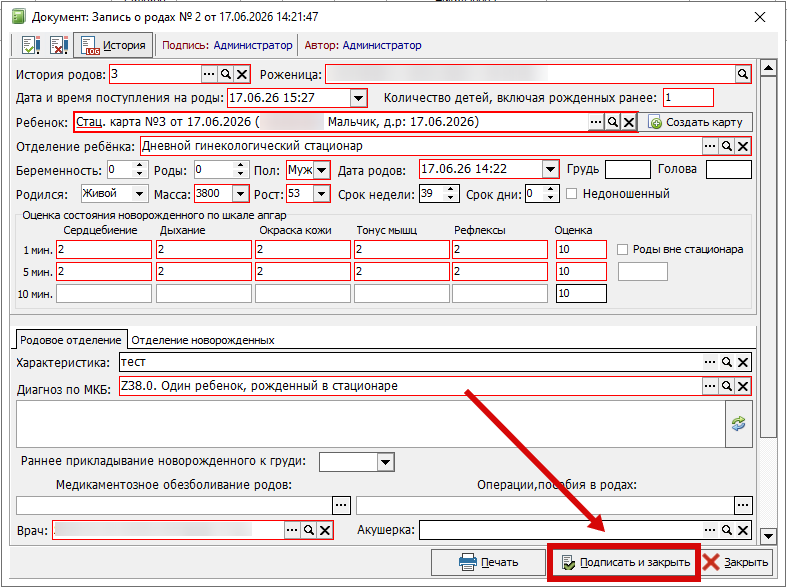Clear the История родов field
787x588 pixels.
pyautogui.click(x=242, y=74)
